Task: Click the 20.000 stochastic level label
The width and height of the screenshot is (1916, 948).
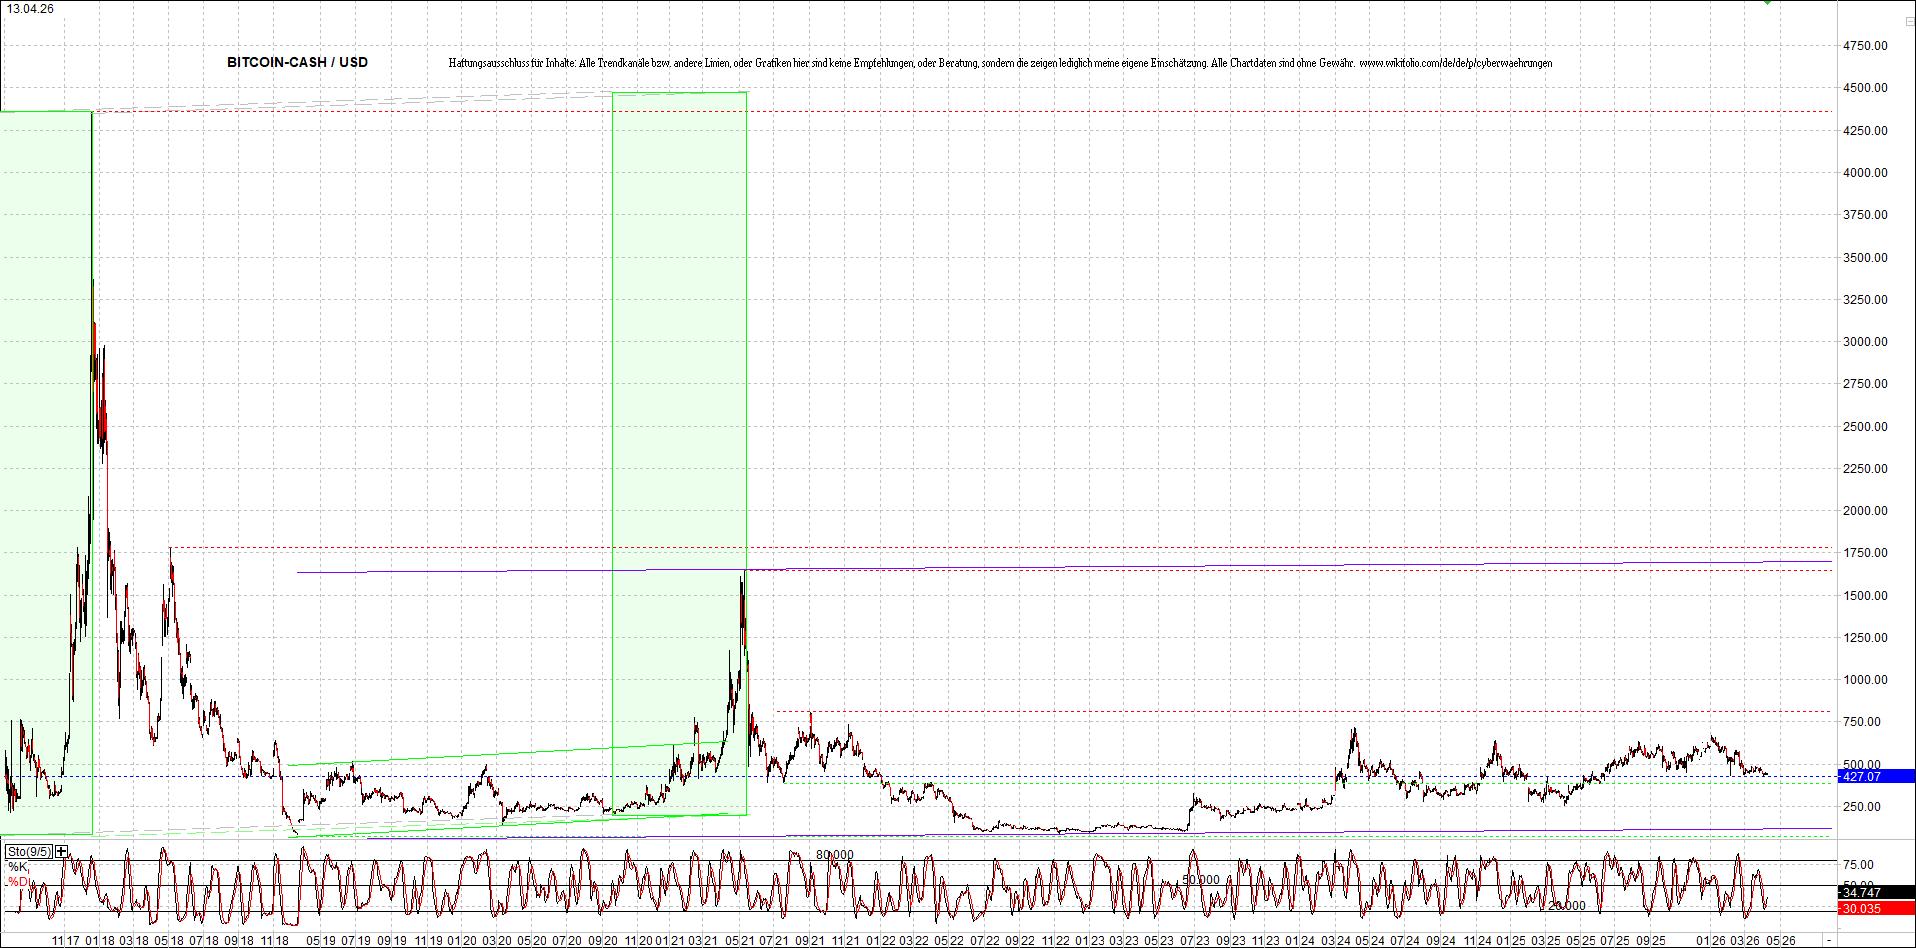Action: 1566,906
